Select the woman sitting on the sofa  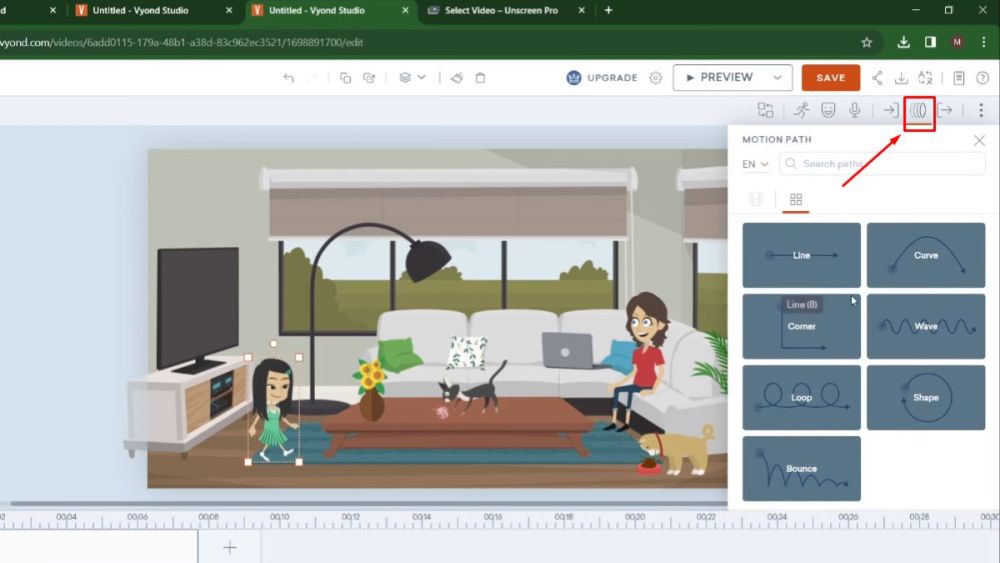pyautogui.click(x=638, y=360)
